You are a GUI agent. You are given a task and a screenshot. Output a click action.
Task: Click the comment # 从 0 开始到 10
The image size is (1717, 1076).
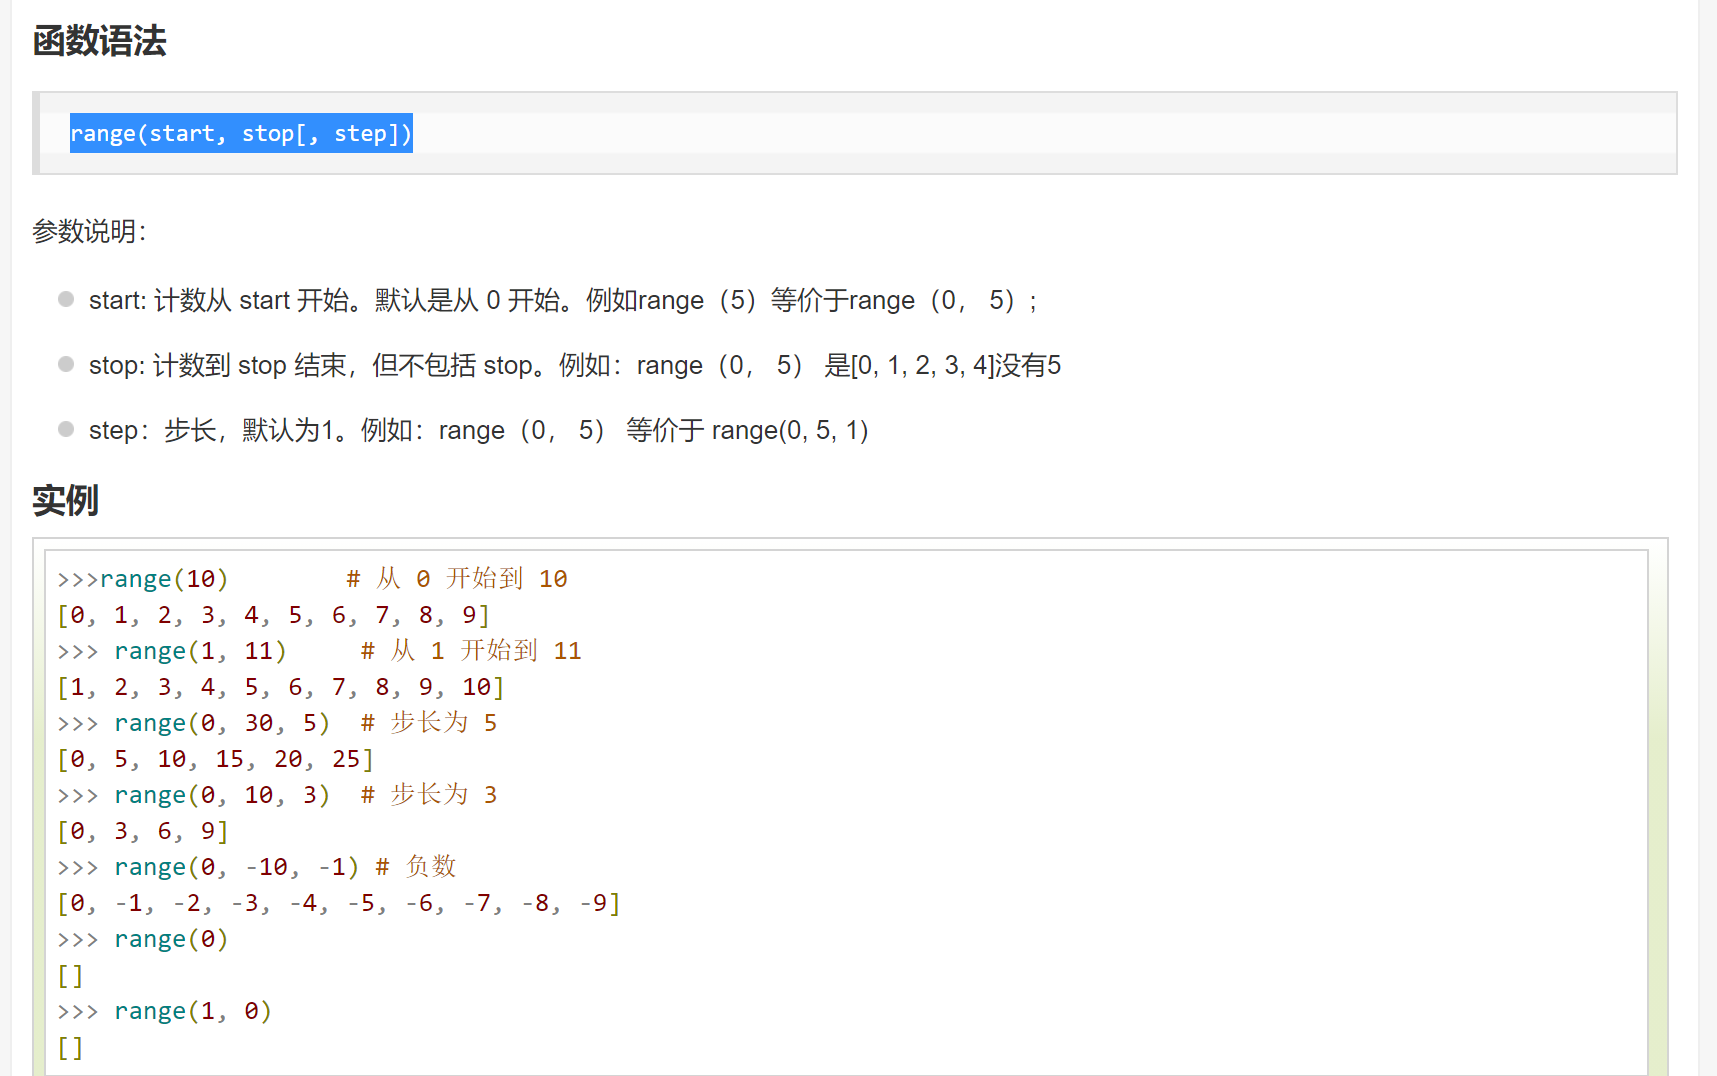457,579
